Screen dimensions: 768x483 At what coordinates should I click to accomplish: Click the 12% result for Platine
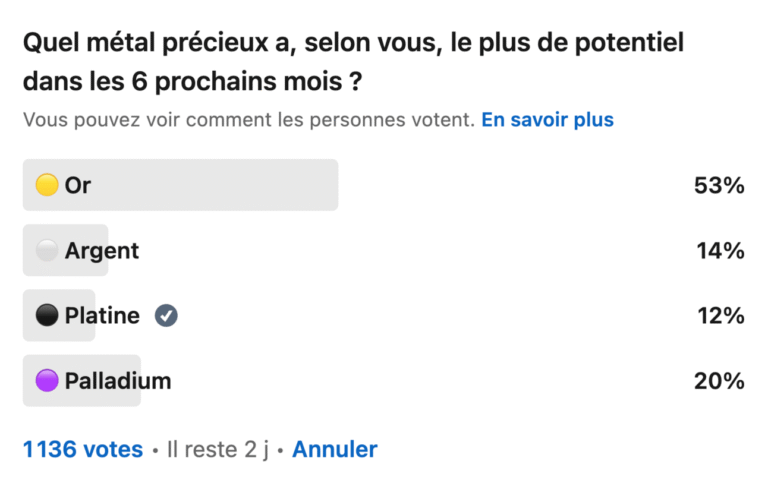[720, 316]
